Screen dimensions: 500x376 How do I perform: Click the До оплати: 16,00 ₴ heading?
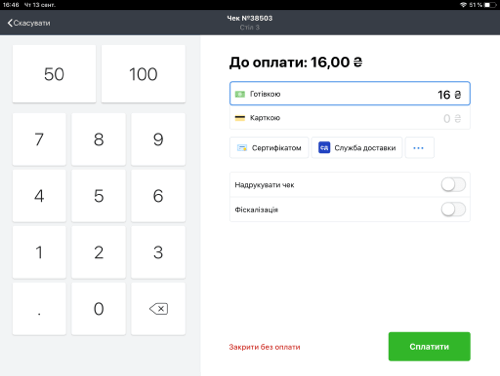pyautogui.click(x=296, y=62)
